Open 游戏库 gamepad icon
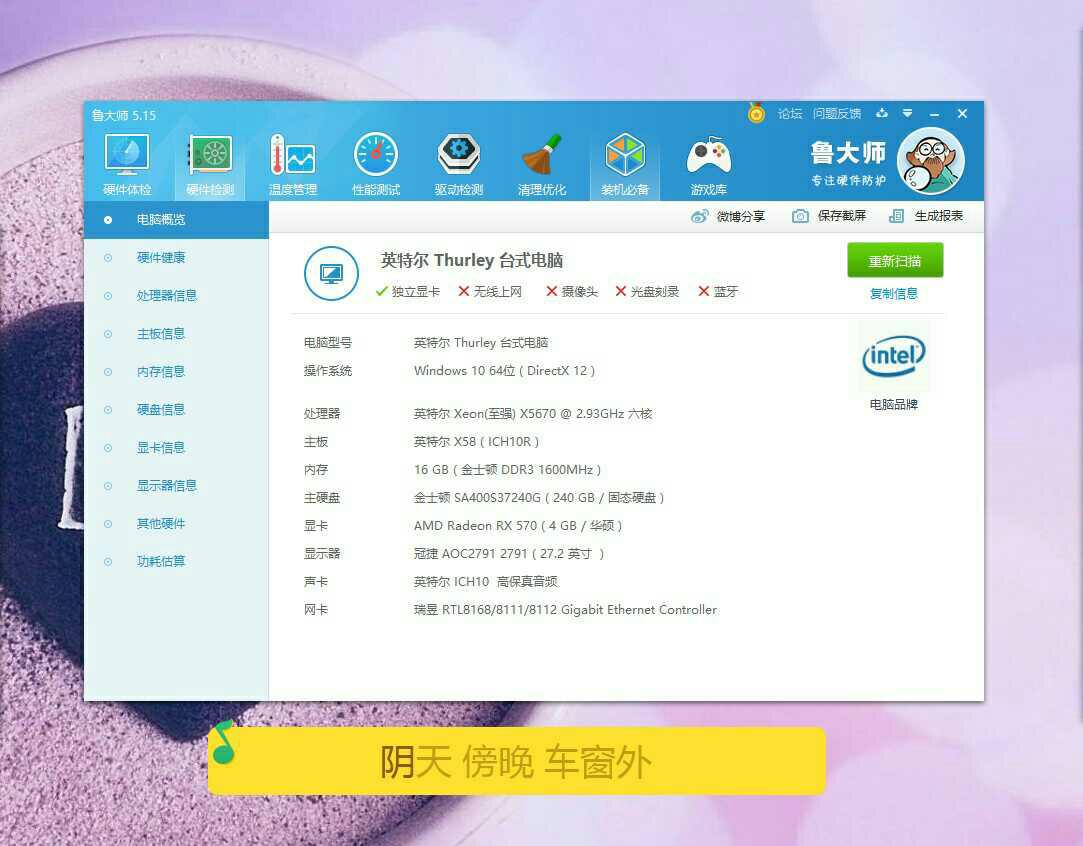The width and height of the screenshot is (1083, 846). click(708, 163)
